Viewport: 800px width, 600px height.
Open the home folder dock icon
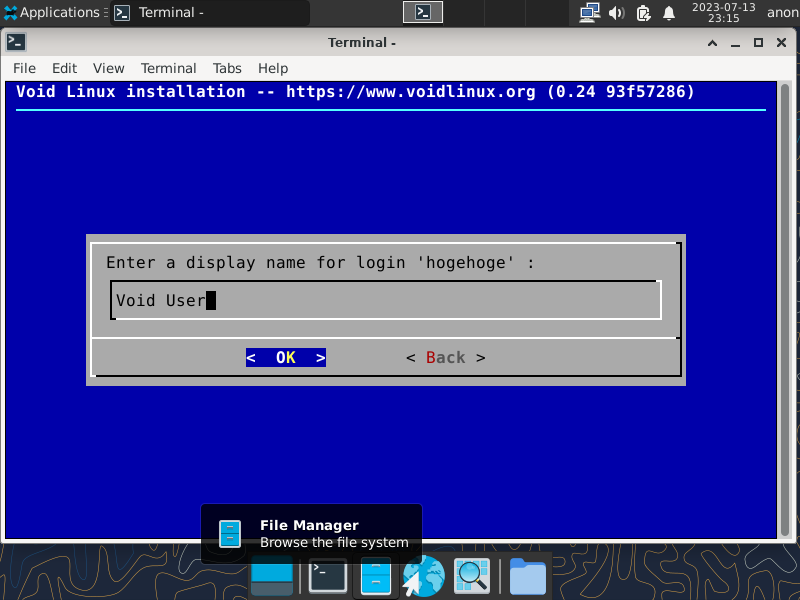(x=528, y=577)
